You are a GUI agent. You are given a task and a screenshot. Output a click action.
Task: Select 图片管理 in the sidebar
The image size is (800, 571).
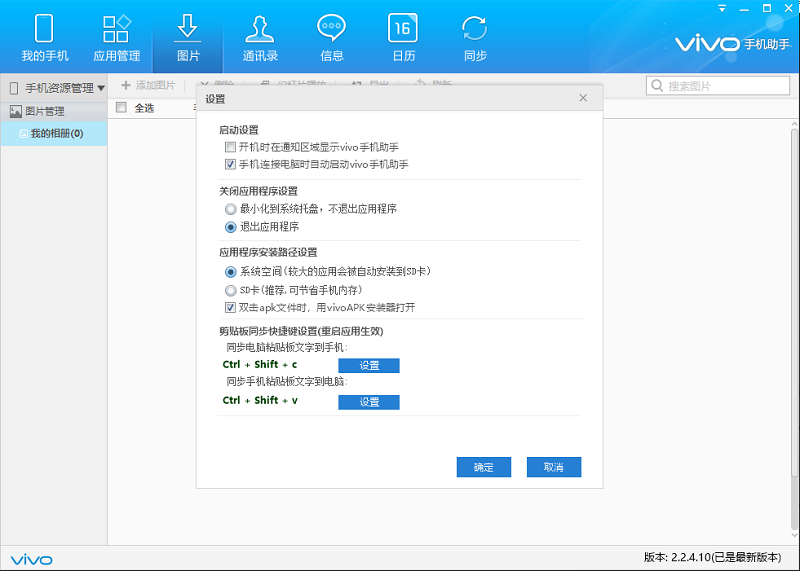pyautogui.click(x=54, y=111)
